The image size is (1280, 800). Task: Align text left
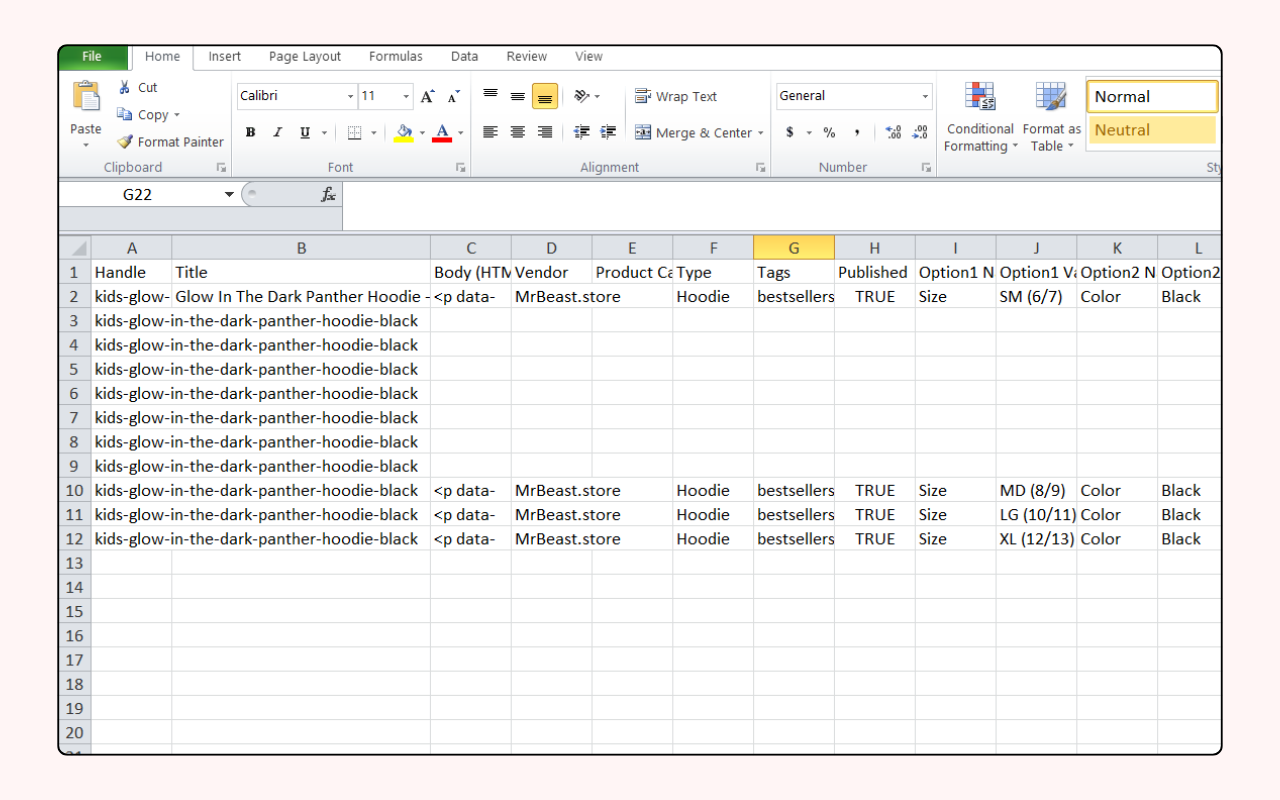pyautogui.click(x=491, y=132)
